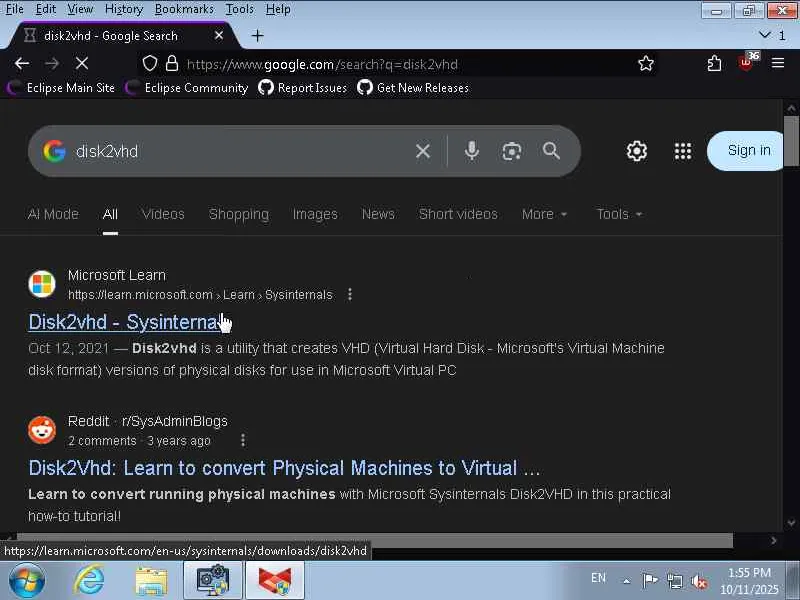This screenshot has width=800, height=600.
Task: Stop loading with the X button
Action: (x=82, y=63)
